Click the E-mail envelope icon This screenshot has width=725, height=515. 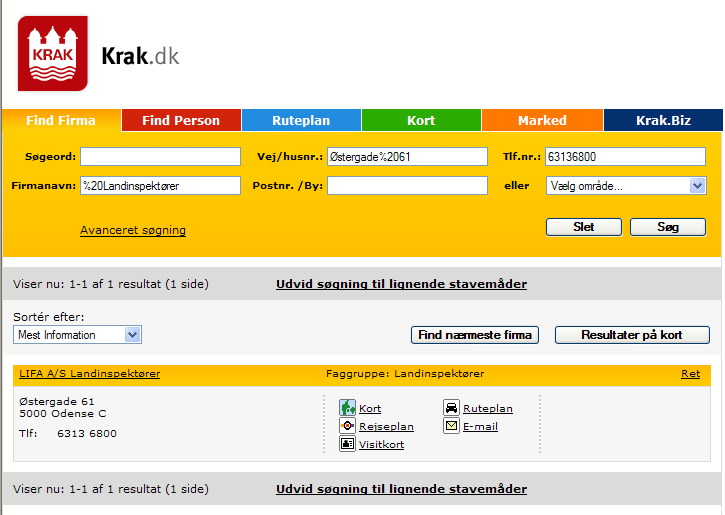(451, 426)
